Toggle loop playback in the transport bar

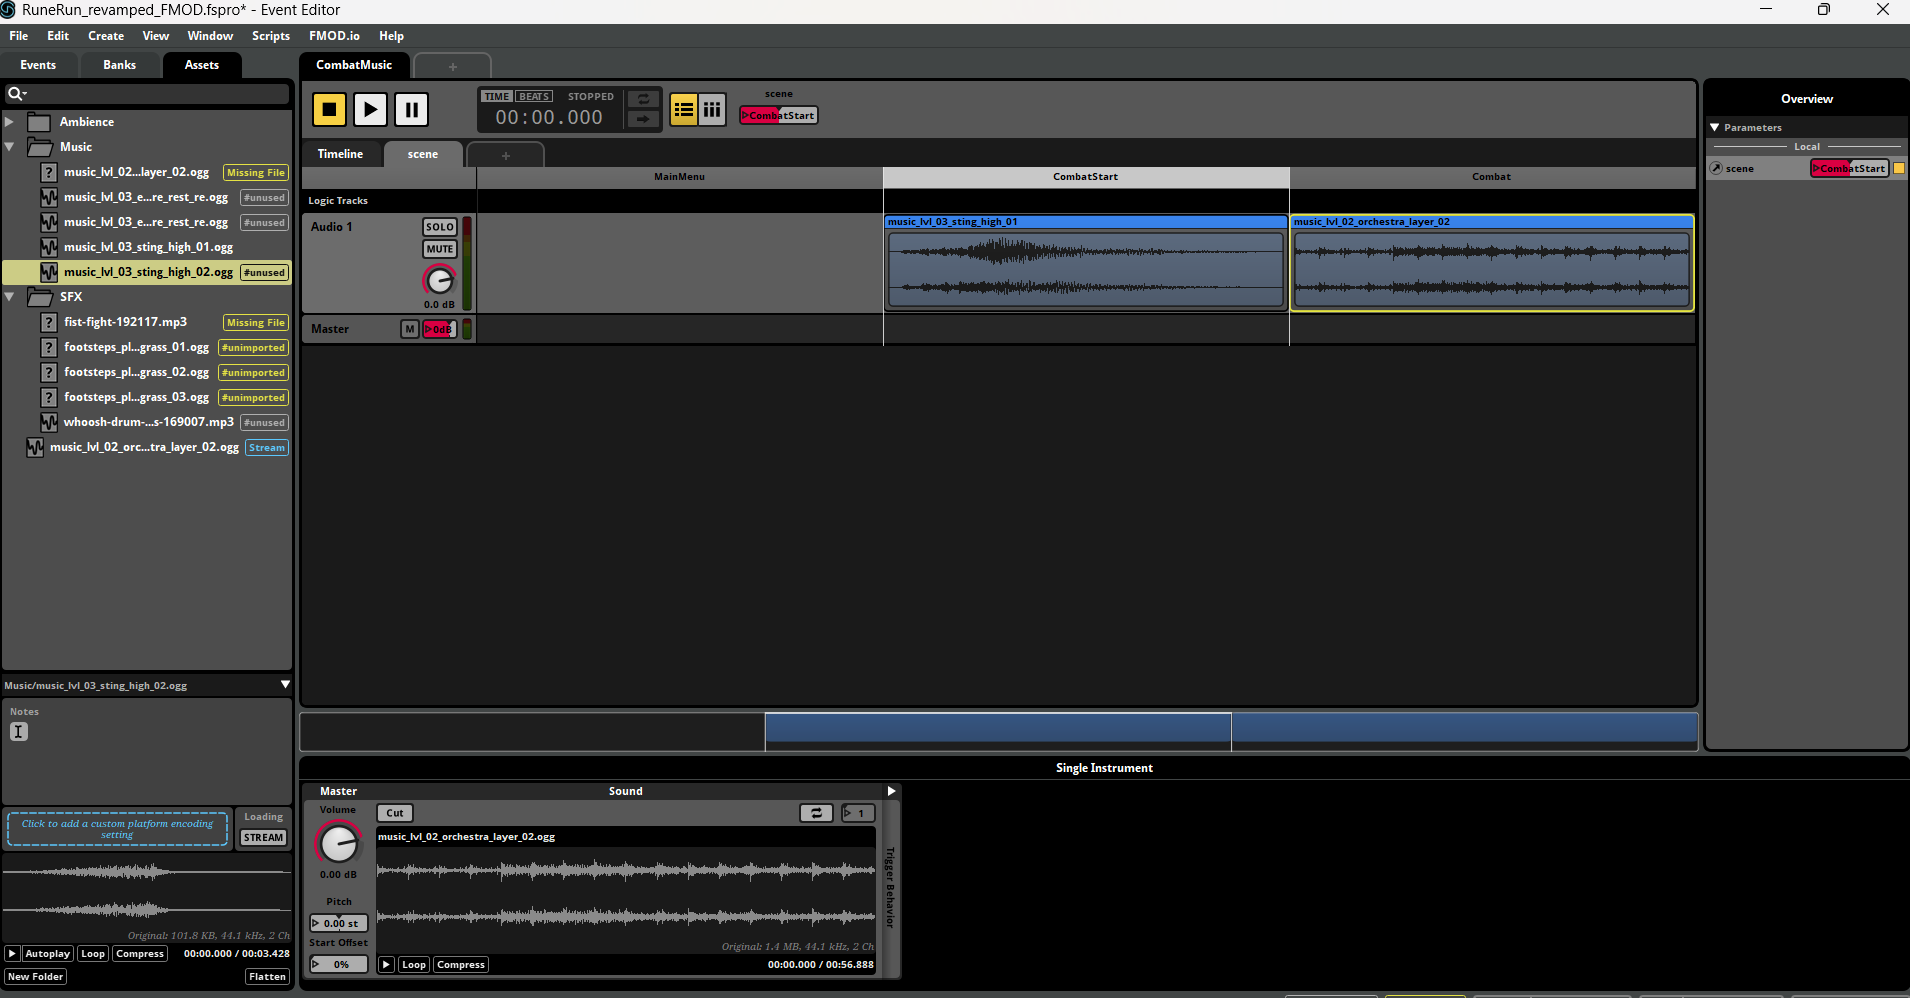tap(643, 99)
